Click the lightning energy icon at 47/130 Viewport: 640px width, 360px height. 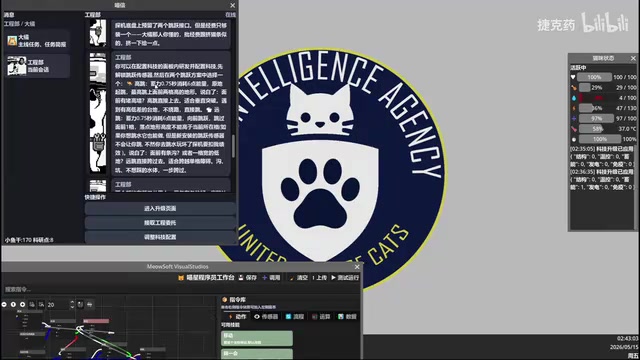click(574, 108)
